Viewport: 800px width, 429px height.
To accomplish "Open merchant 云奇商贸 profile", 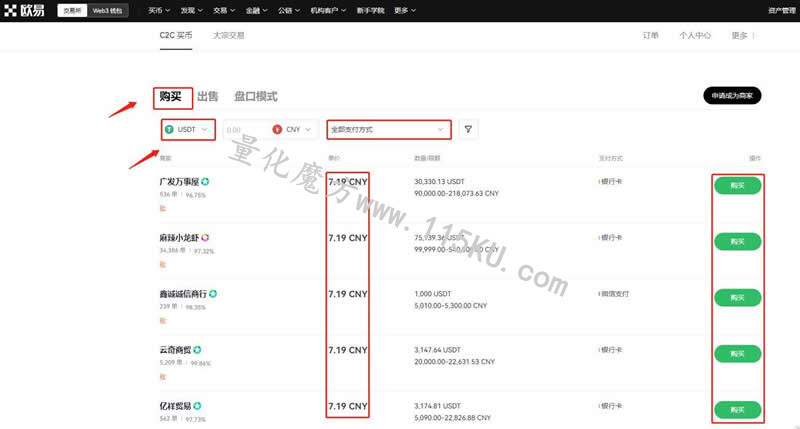I will (x=176, y=350).
